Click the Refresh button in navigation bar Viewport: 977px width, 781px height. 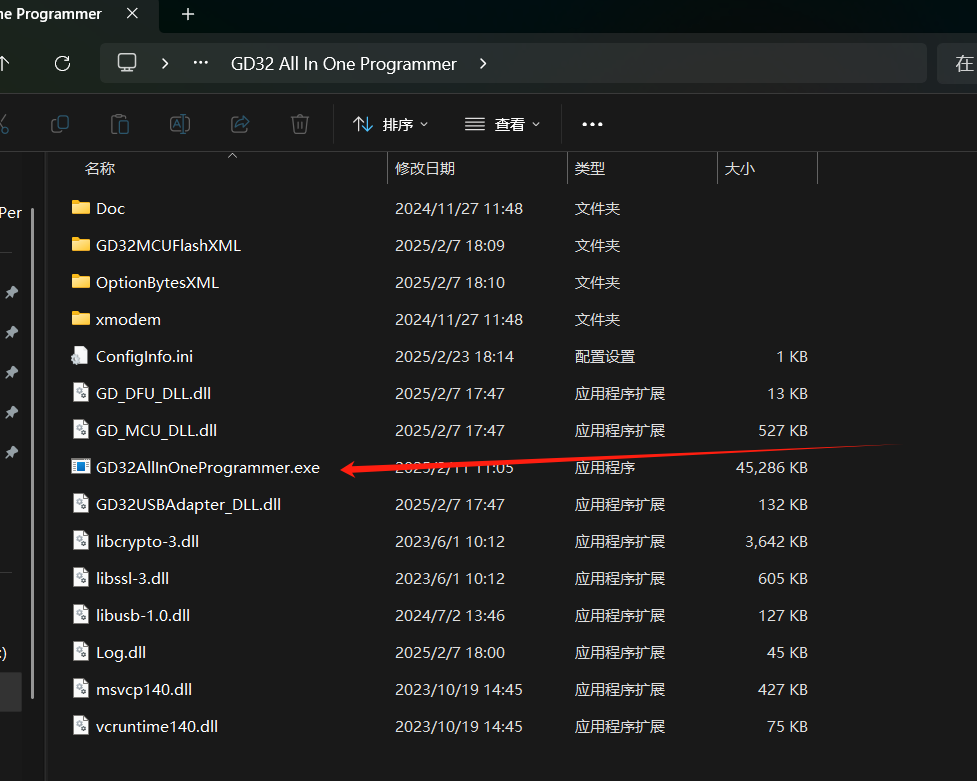click(62, 63)
